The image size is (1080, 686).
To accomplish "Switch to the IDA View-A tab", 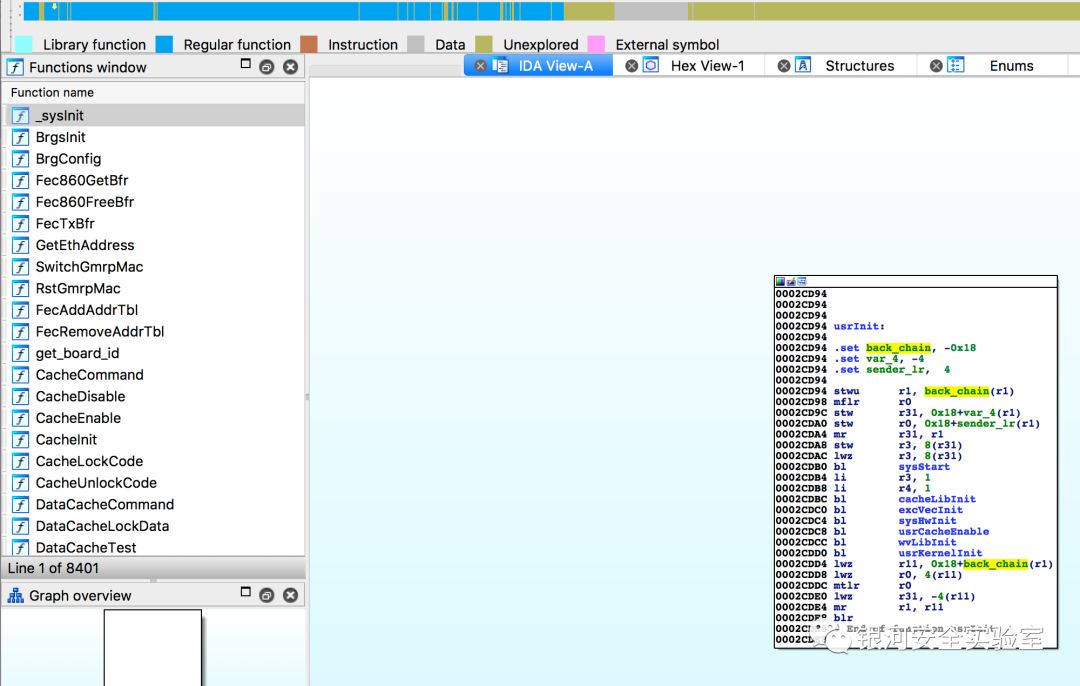I will 539,65.
